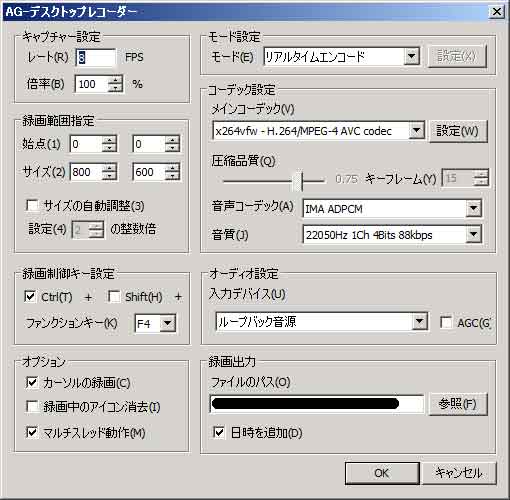
Task: Click the レート FPS input field
Action: [96, 57]
